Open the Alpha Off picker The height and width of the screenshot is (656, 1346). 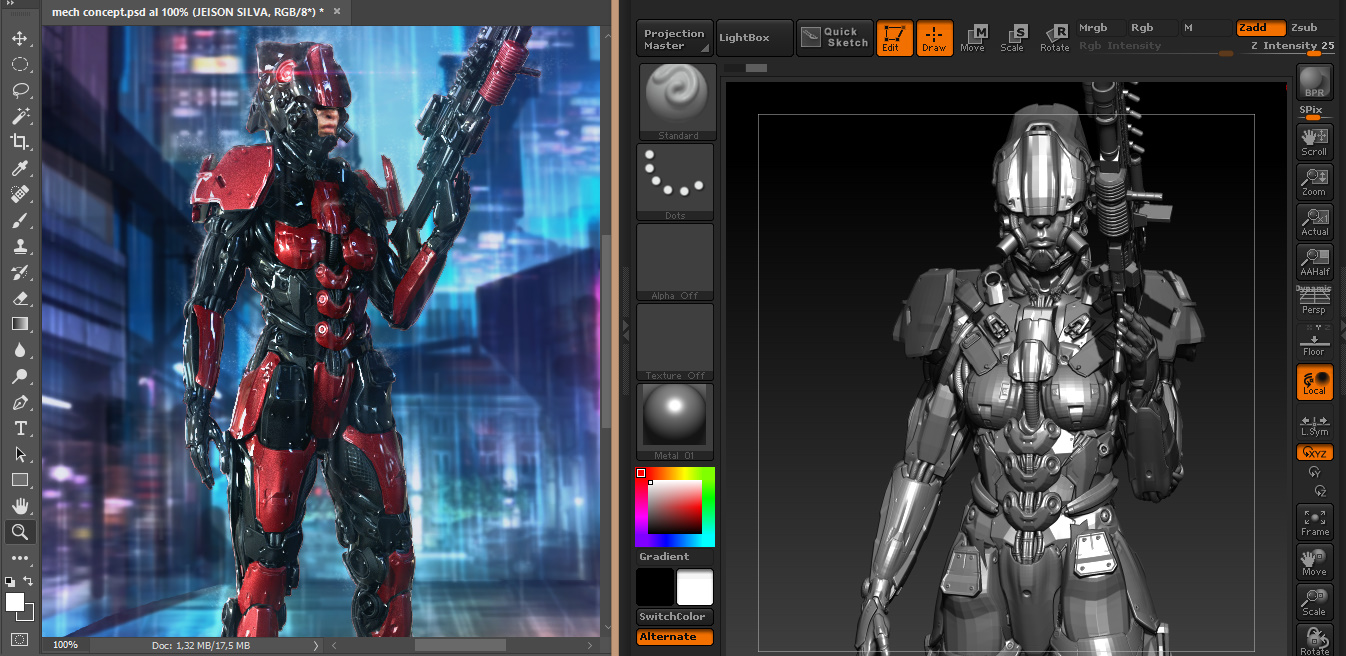pos(675,262)
